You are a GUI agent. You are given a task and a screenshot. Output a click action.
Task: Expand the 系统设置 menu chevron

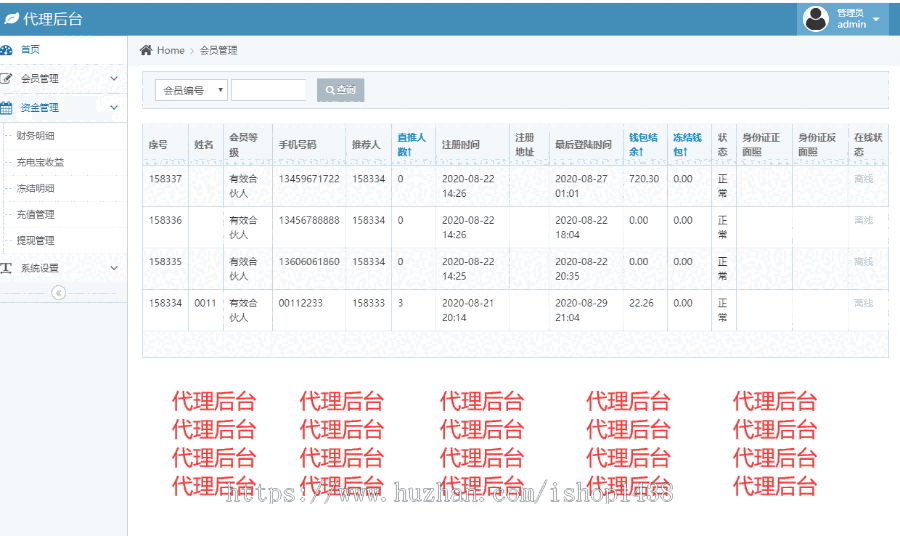click(114, 268)
